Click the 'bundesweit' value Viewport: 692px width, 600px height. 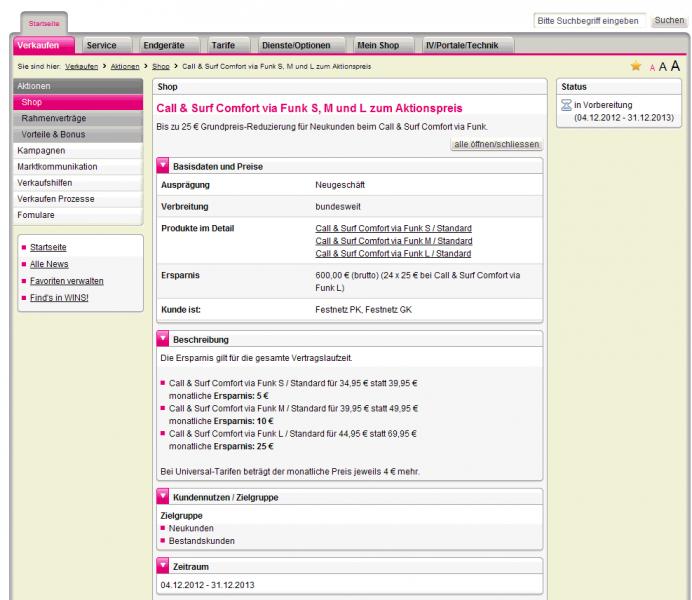click(x=338, y=206)
